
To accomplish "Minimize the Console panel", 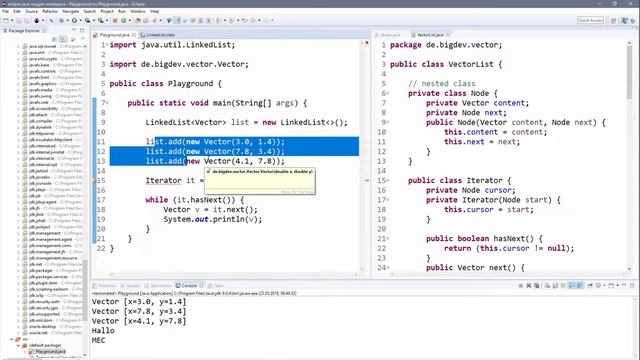I will pos(624,285).
